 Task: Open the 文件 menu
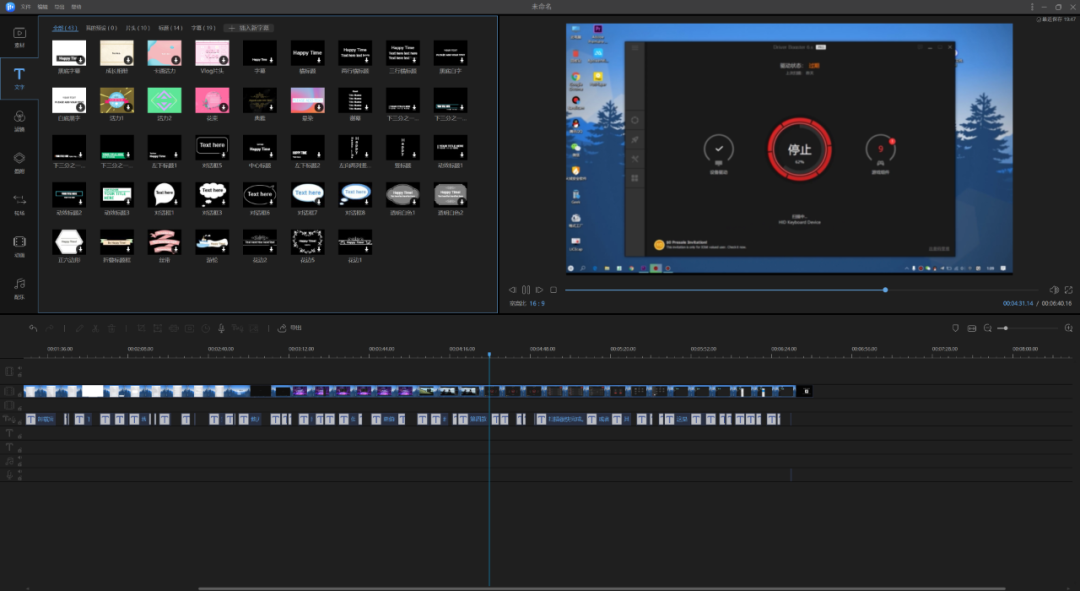[x=25, y=6]
